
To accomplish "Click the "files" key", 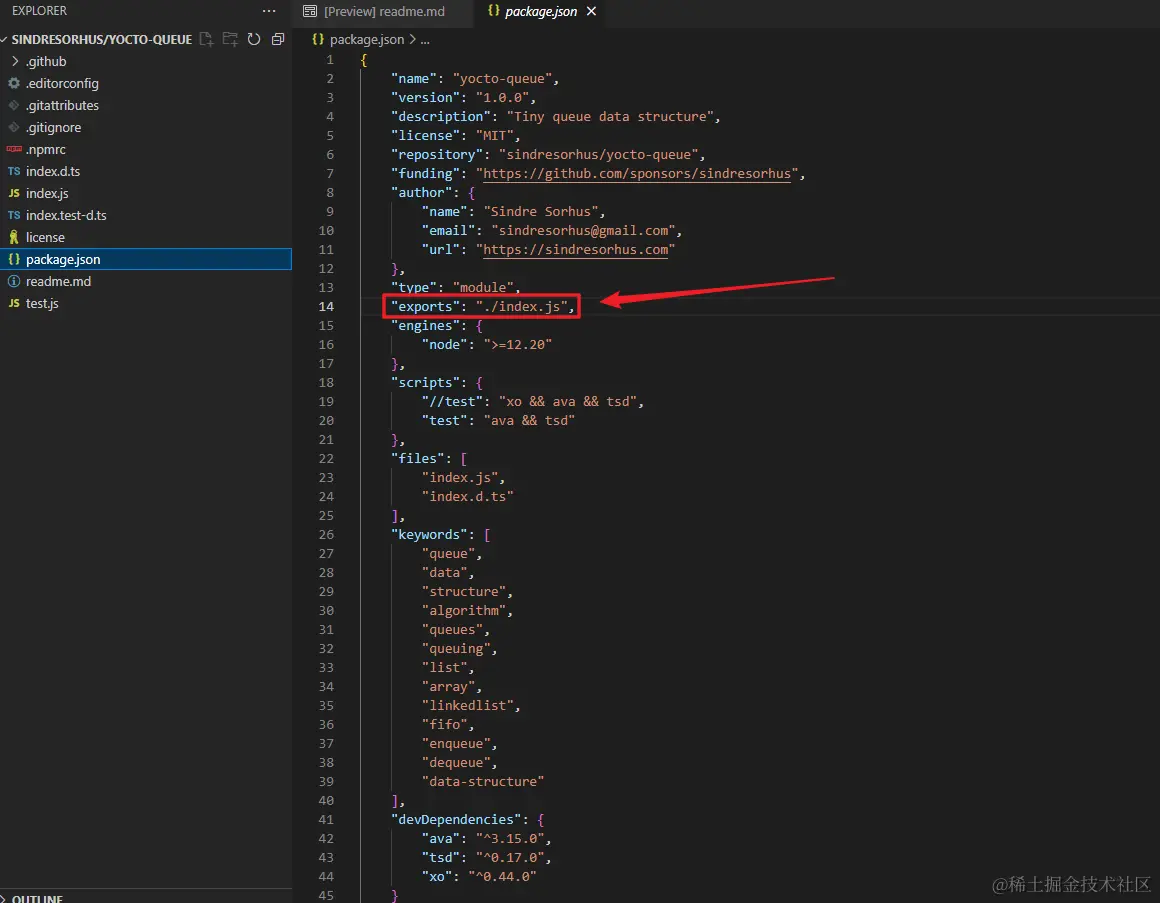I will (417, 459).
